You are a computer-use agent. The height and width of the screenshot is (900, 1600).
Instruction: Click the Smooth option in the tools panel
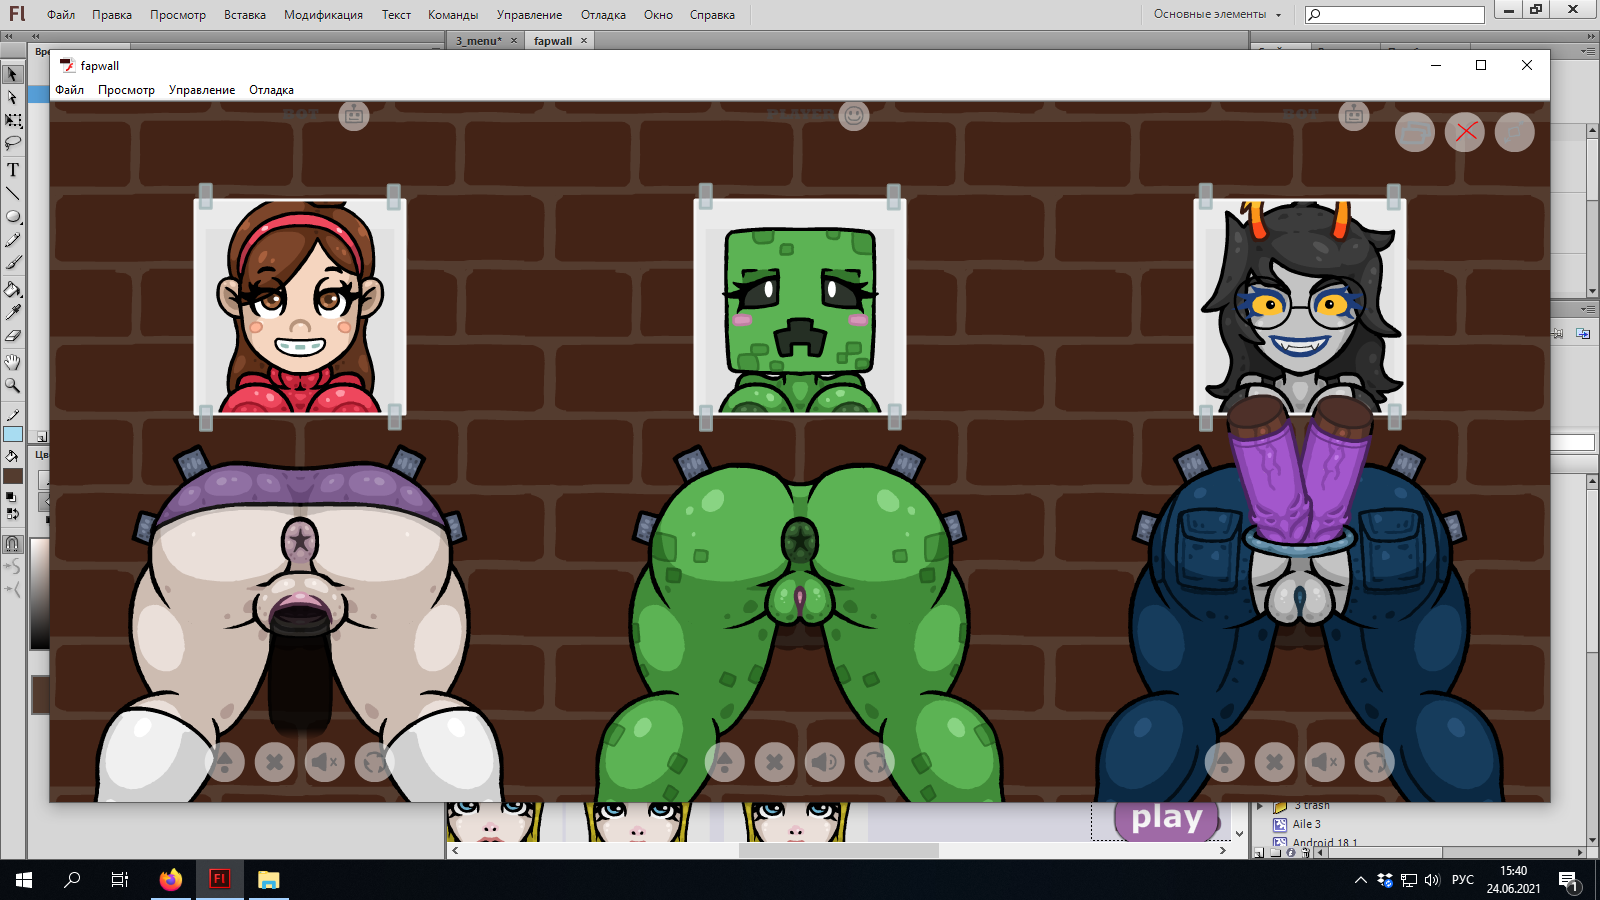click(13, 567)
